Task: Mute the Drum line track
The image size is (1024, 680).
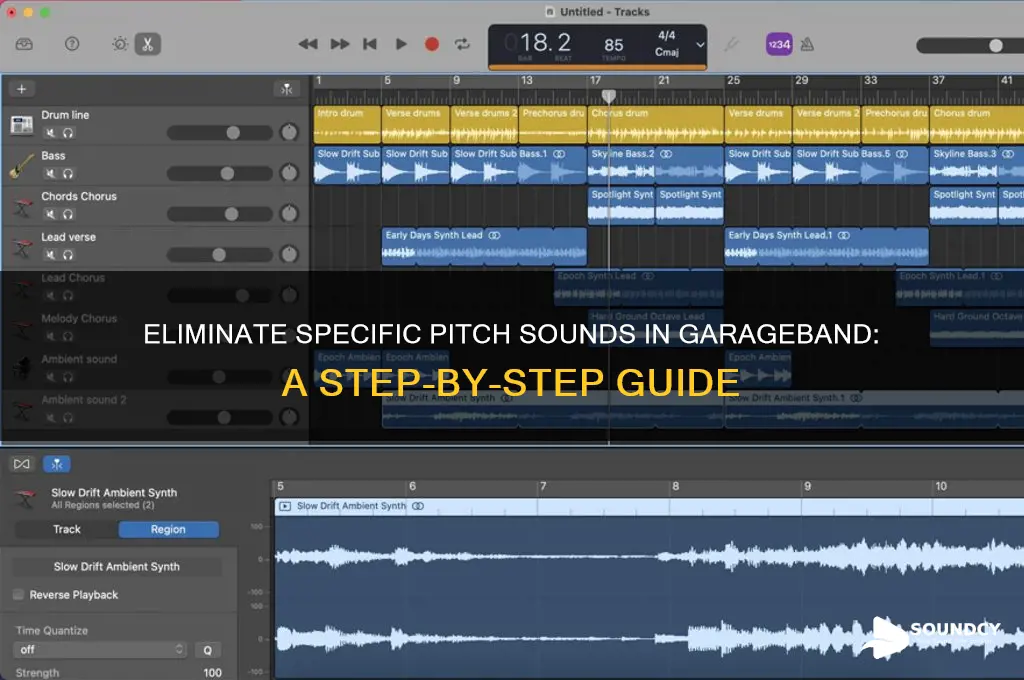Action: coord(50,133)
